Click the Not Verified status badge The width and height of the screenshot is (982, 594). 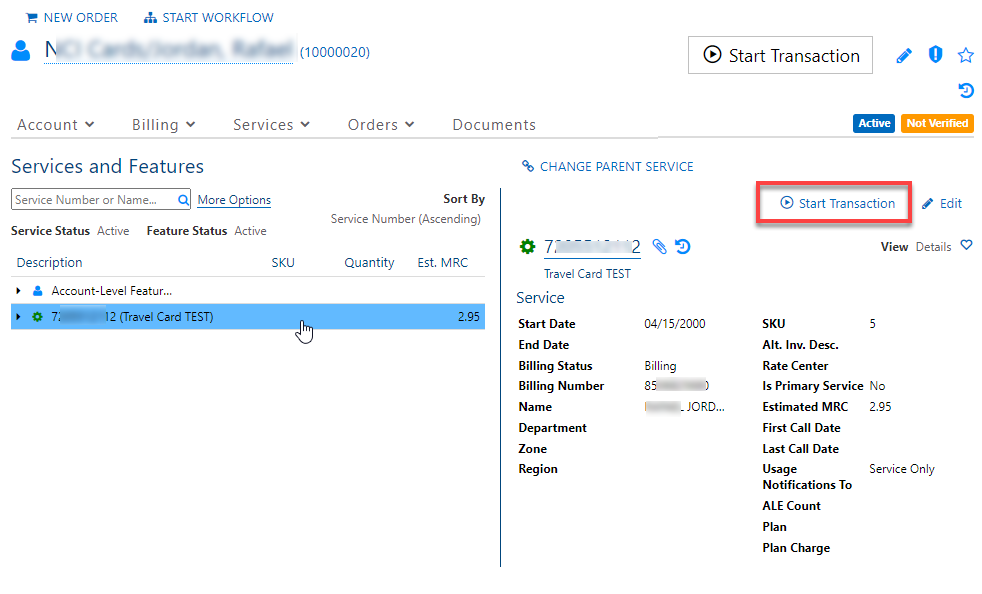point(936,123)
